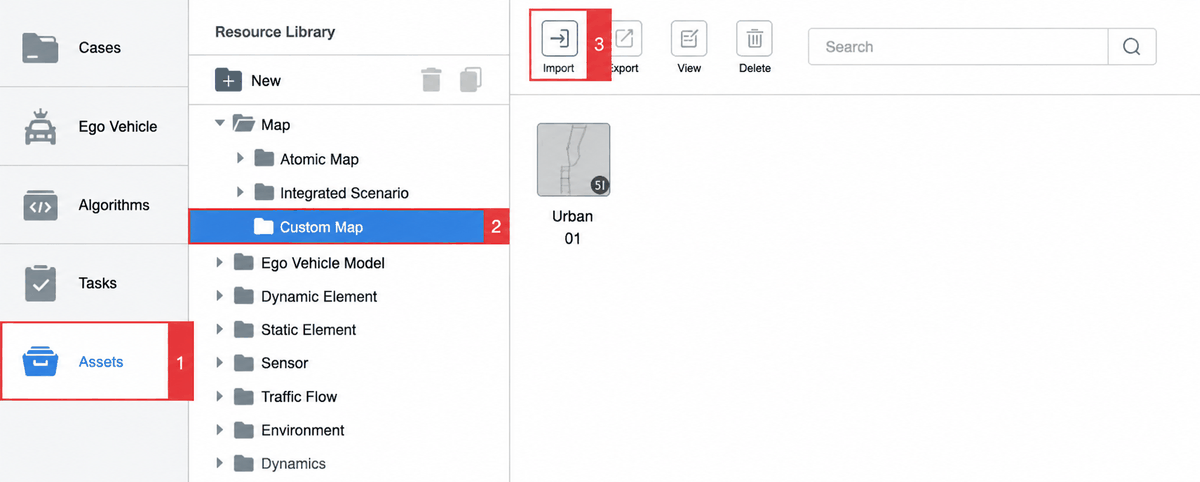The image size is (1200, 482).
Task: Click the plus New folder icon
Action: pyautogui.click(x=229, y=80)
